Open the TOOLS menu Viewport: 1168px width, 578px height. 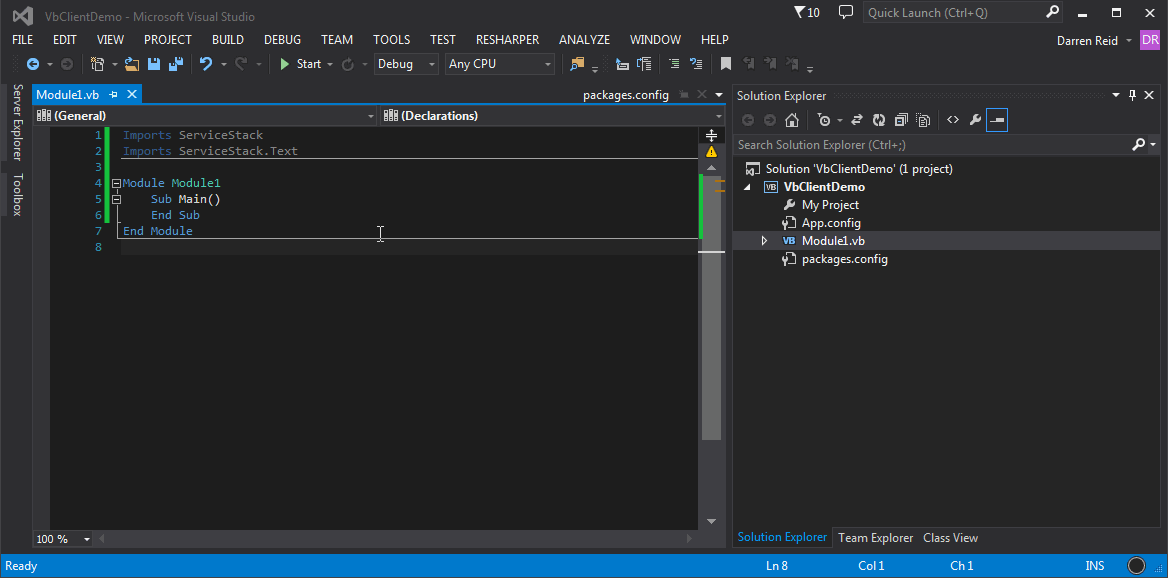392,39
